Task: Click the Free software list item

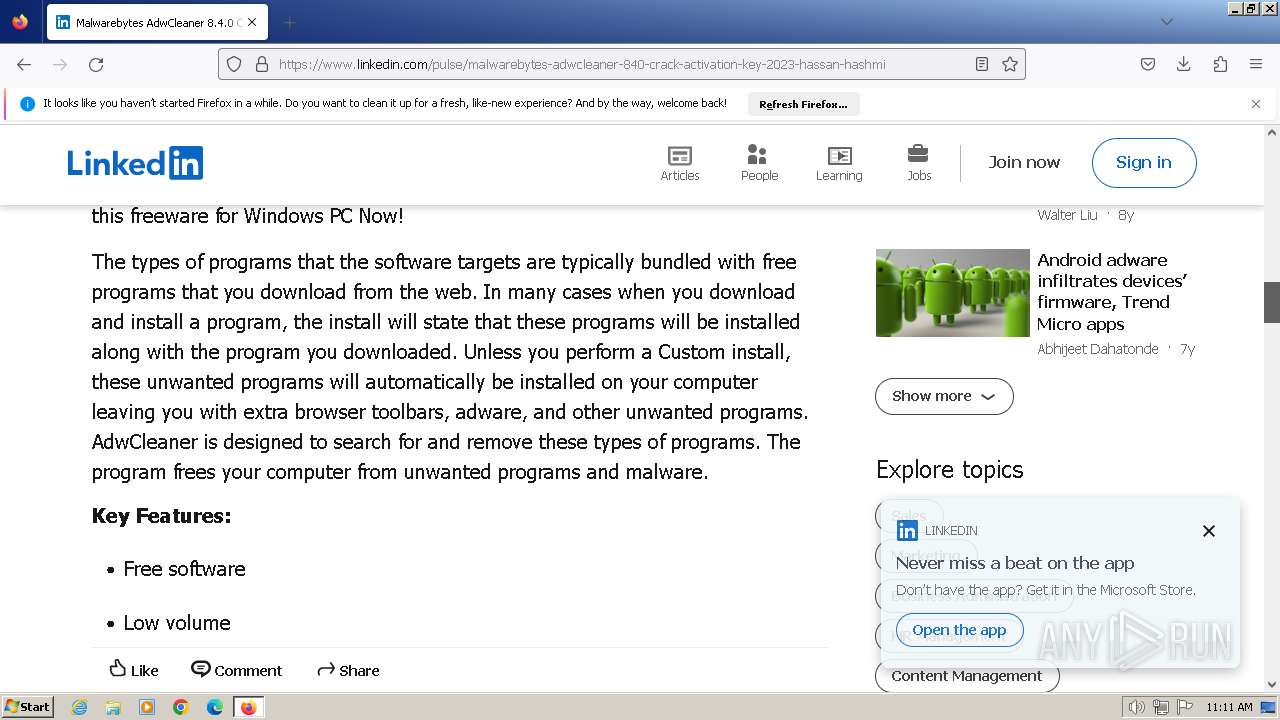Action: [x=184, y=569]
